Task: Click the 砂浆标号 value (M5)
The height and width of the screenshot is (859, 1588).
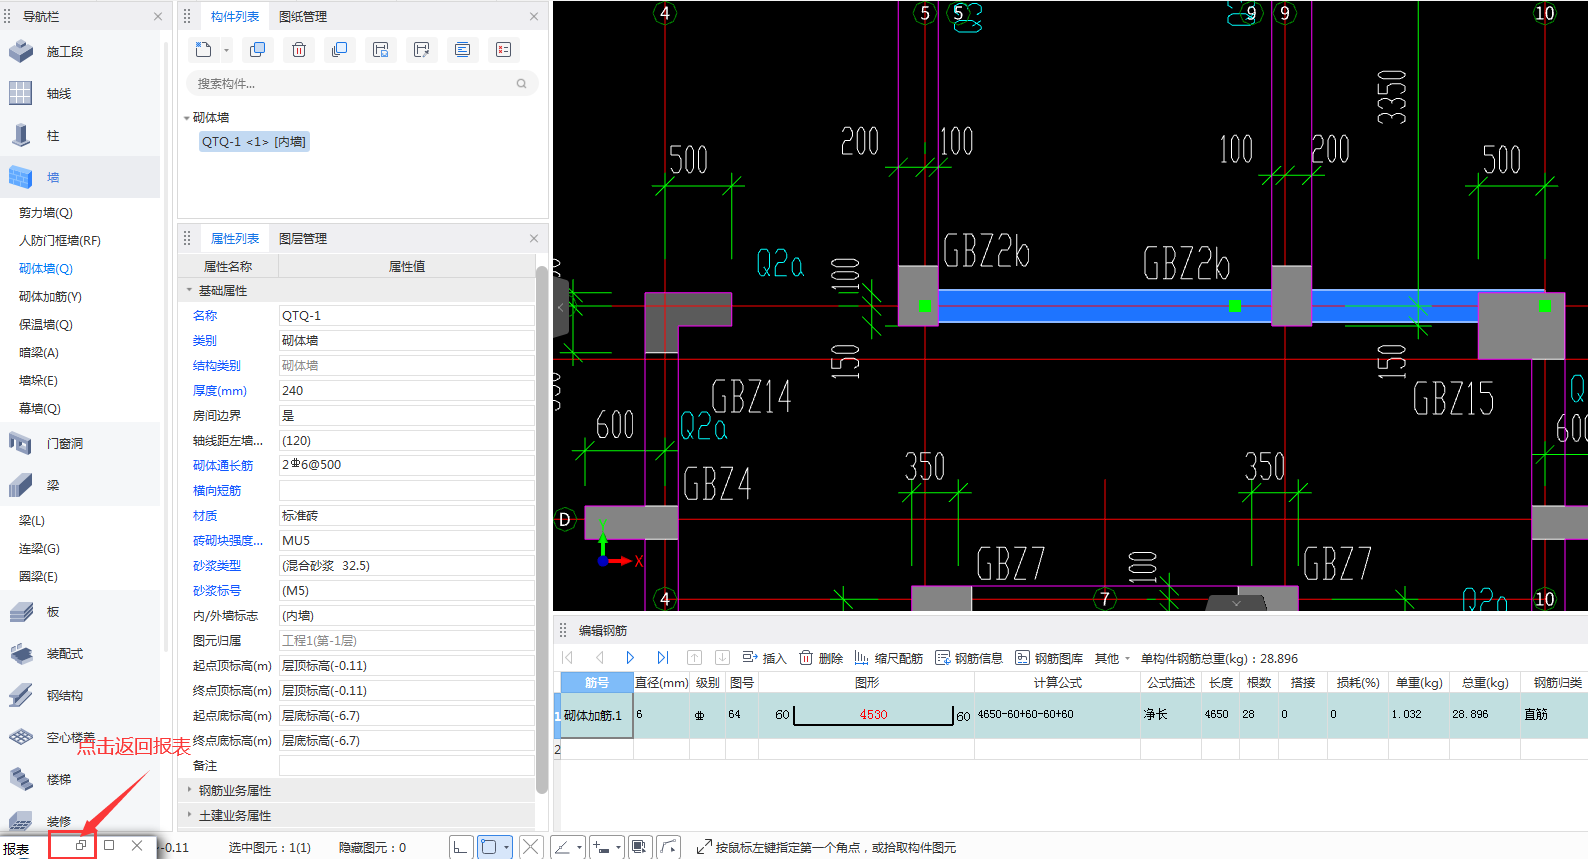Action: 406,591
